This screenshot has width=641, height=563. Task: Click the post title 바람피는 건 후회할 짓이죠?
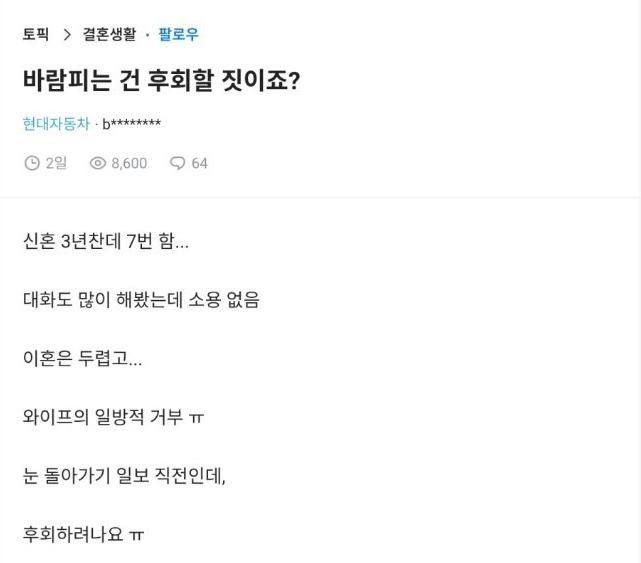pyautogui.click(x=161, y=81)
